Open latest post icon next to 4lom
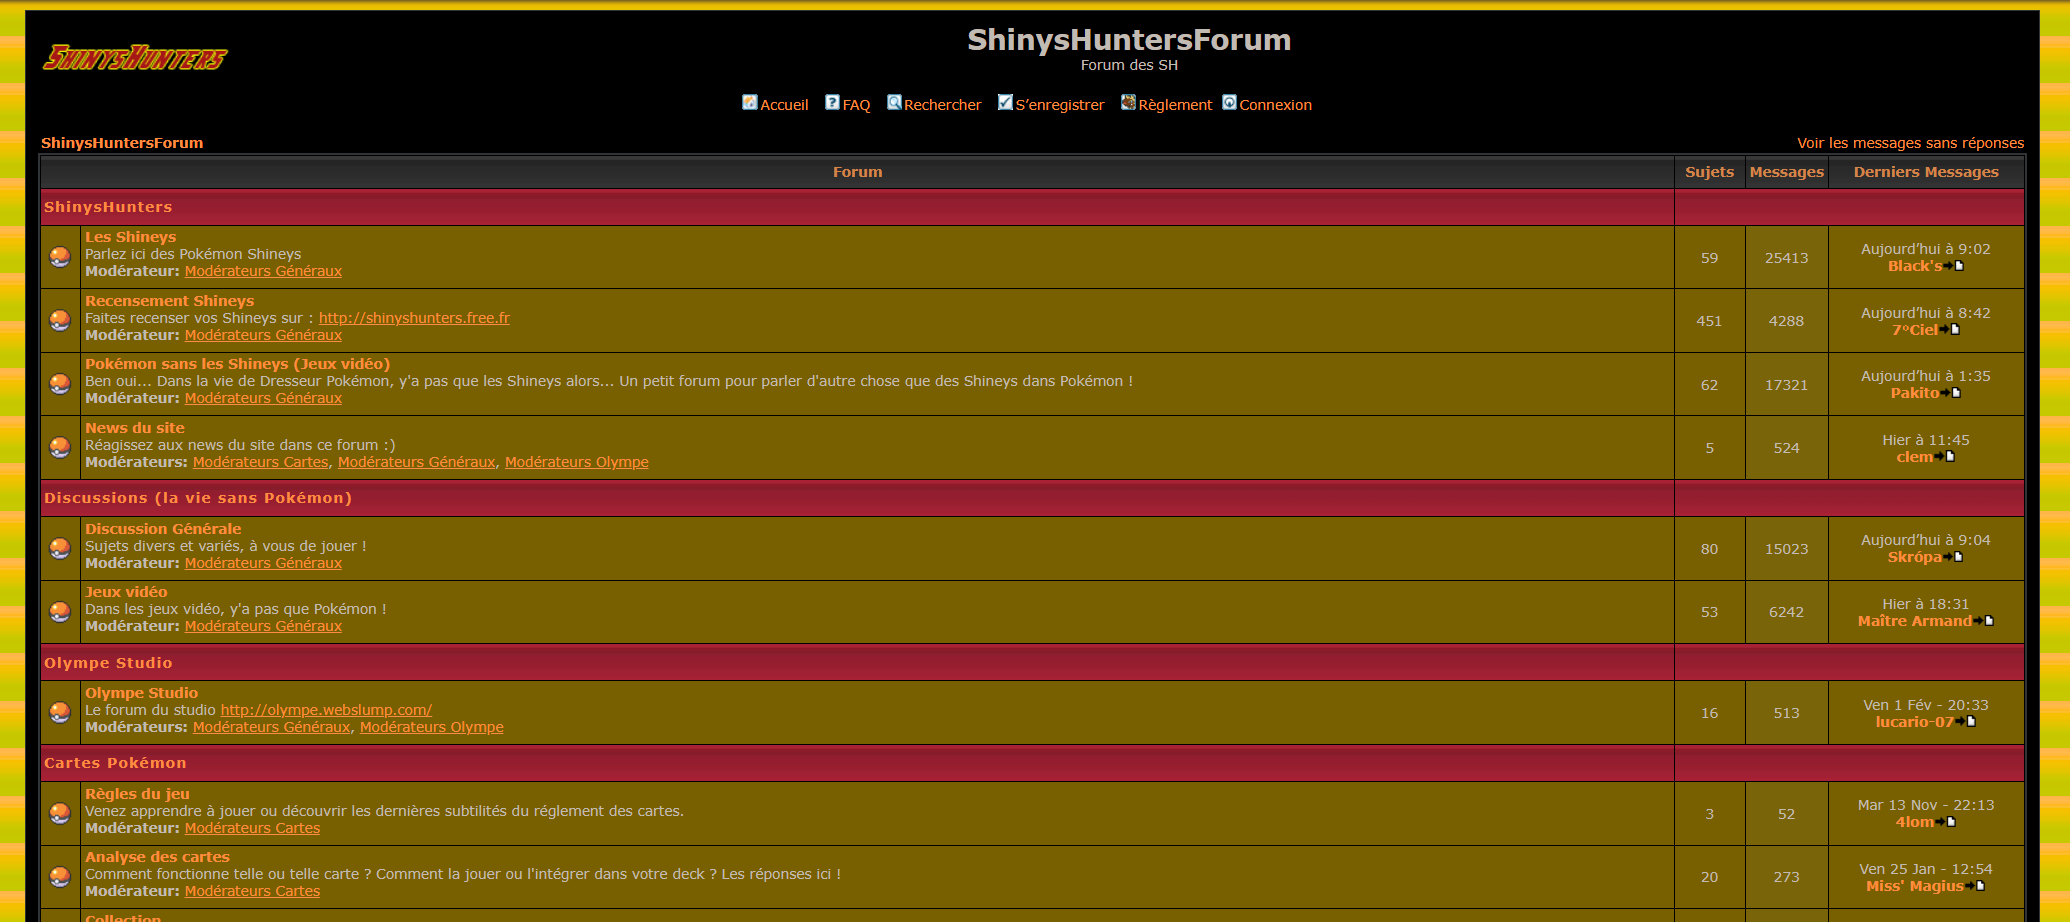Image resolution: width=2070 pixels, height=922 pixels. pyautogui.click(x=1945, y=822)
